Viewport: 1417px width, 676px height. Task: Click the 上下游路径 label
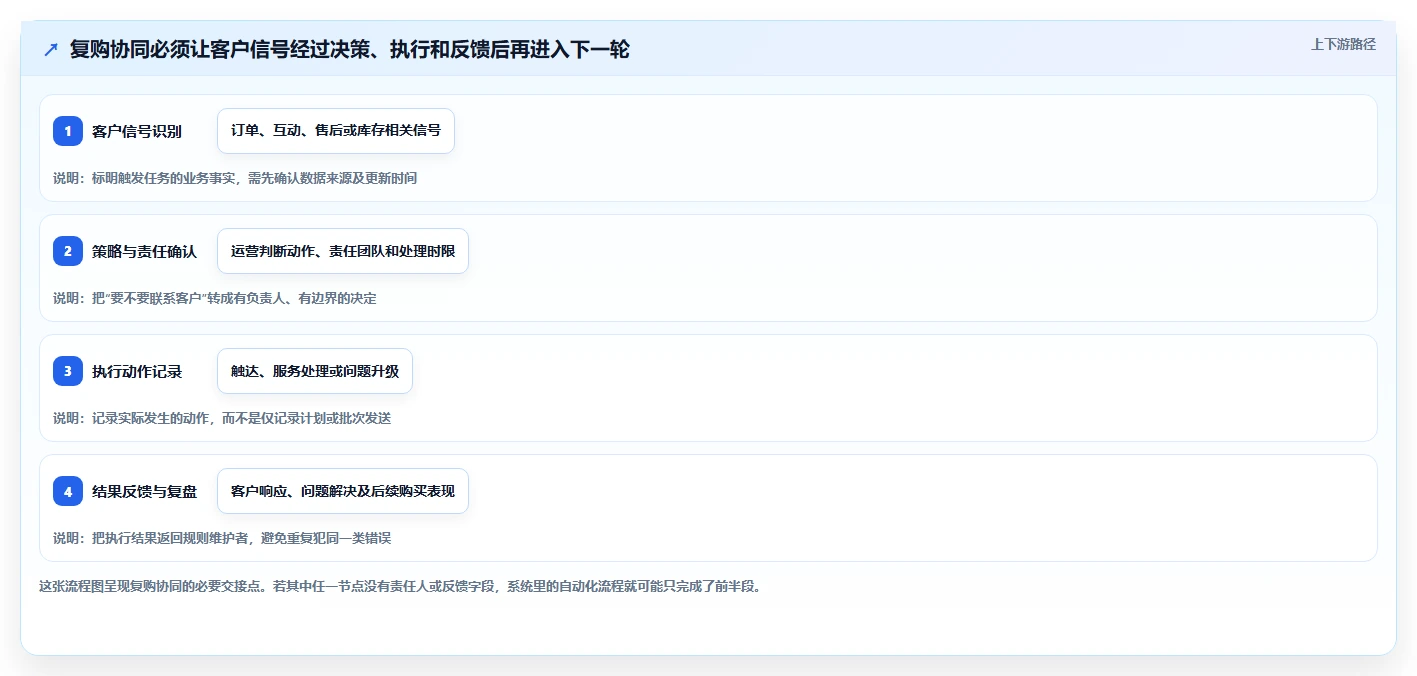[1343, 44]
